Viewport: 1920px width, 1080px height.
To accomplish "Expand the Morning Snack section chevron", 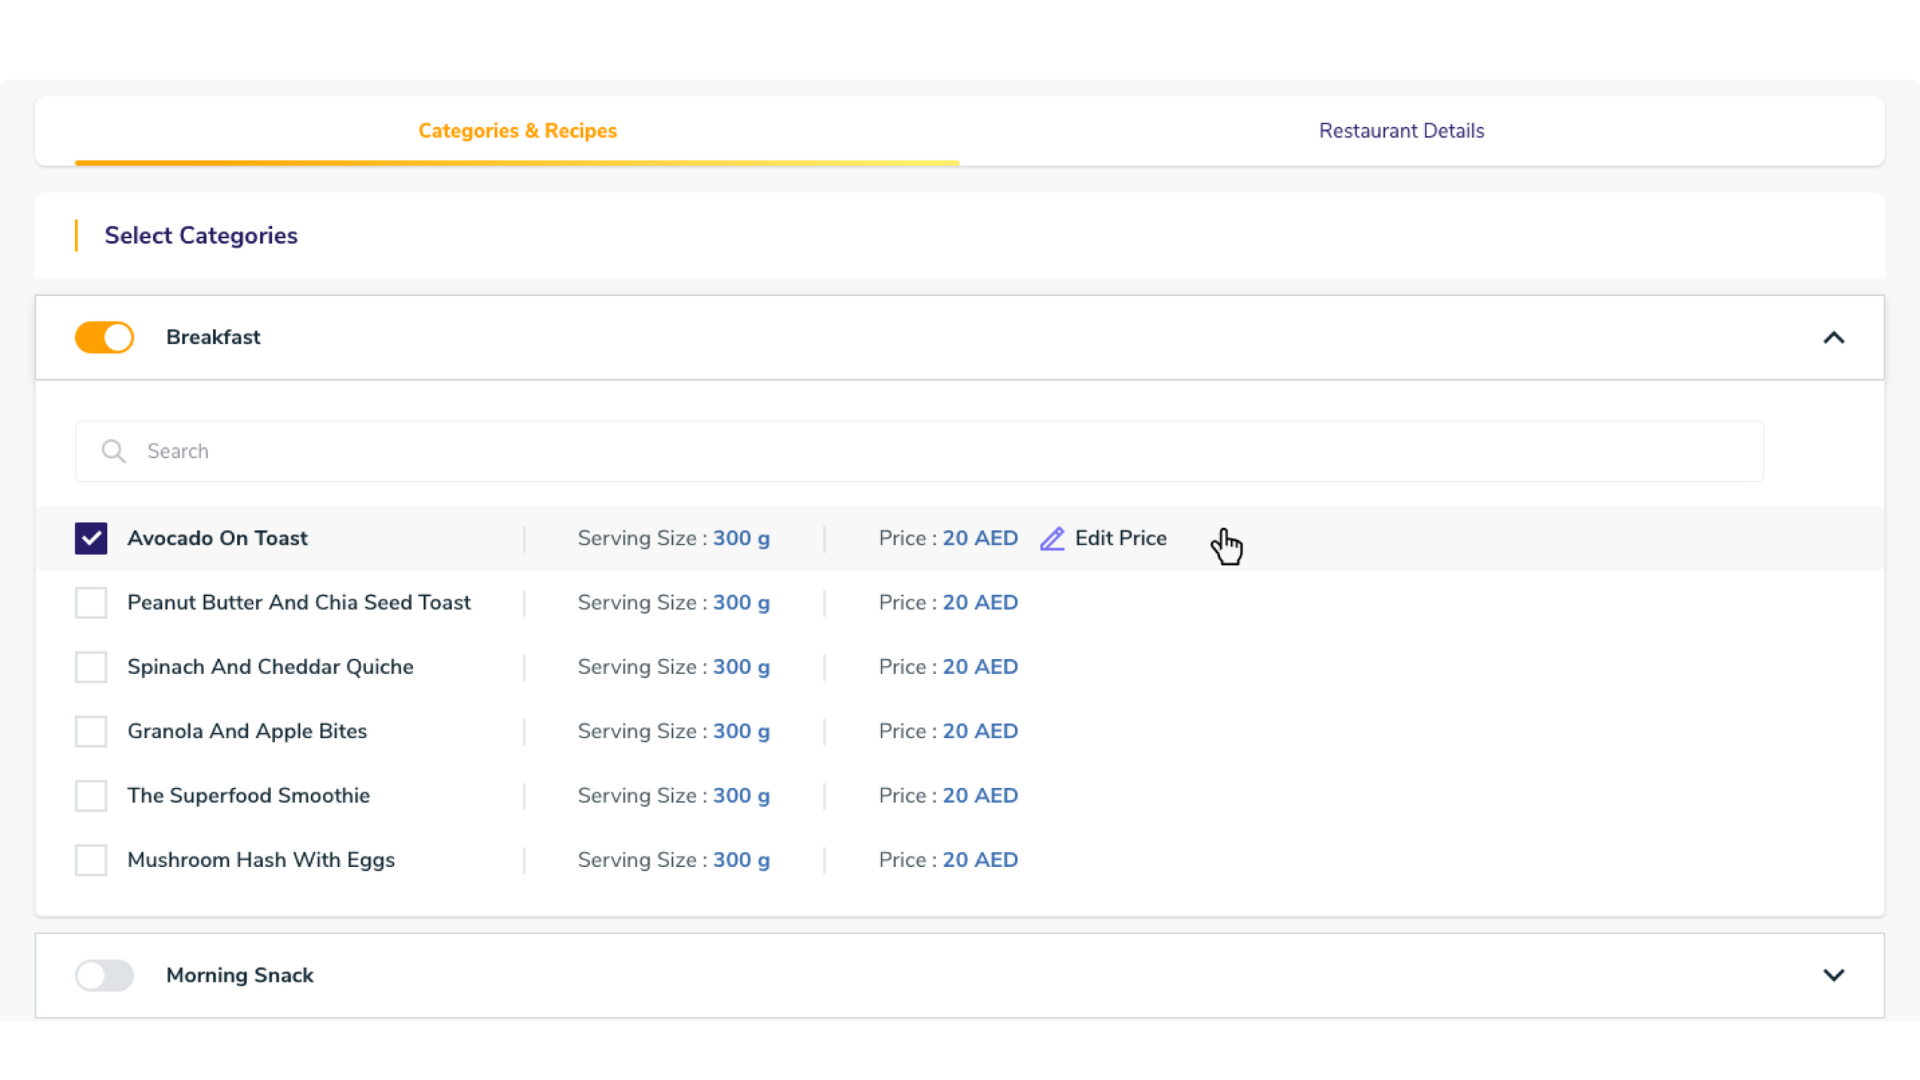I will point(1833,975).
